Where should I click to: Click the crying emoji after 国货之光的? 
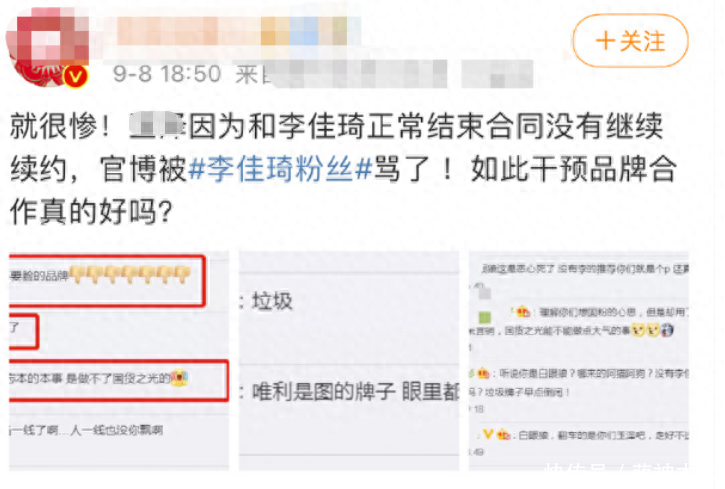click(179, 378)
